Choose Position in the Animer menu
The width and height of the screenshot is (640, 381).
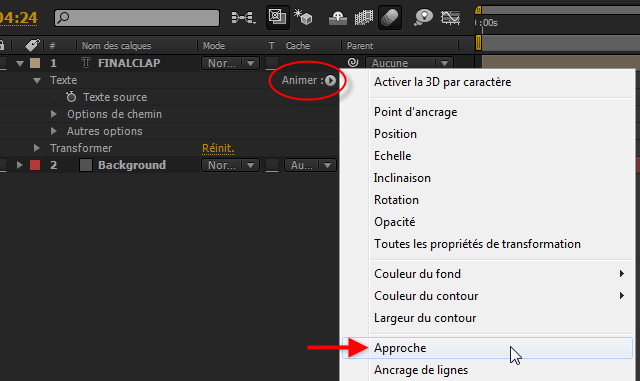click(395, 134)
